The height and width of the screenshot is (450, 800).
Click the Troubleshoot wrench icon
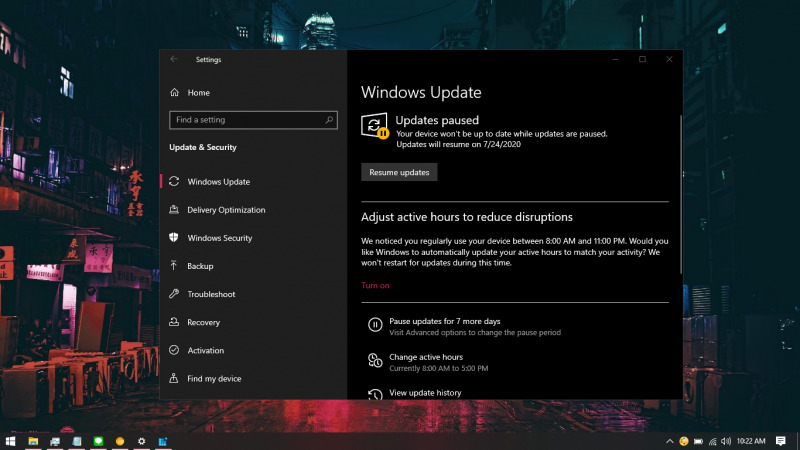[x=174, y=293]
